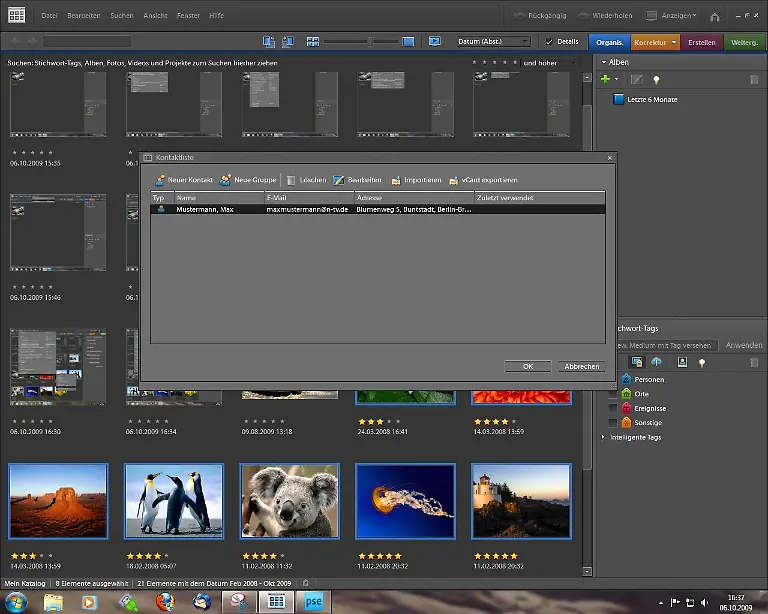Screen dimensions: 768x614
Task: Click the Neuer Kontakt icon in the dialog
Action: [x=160, y=180]
